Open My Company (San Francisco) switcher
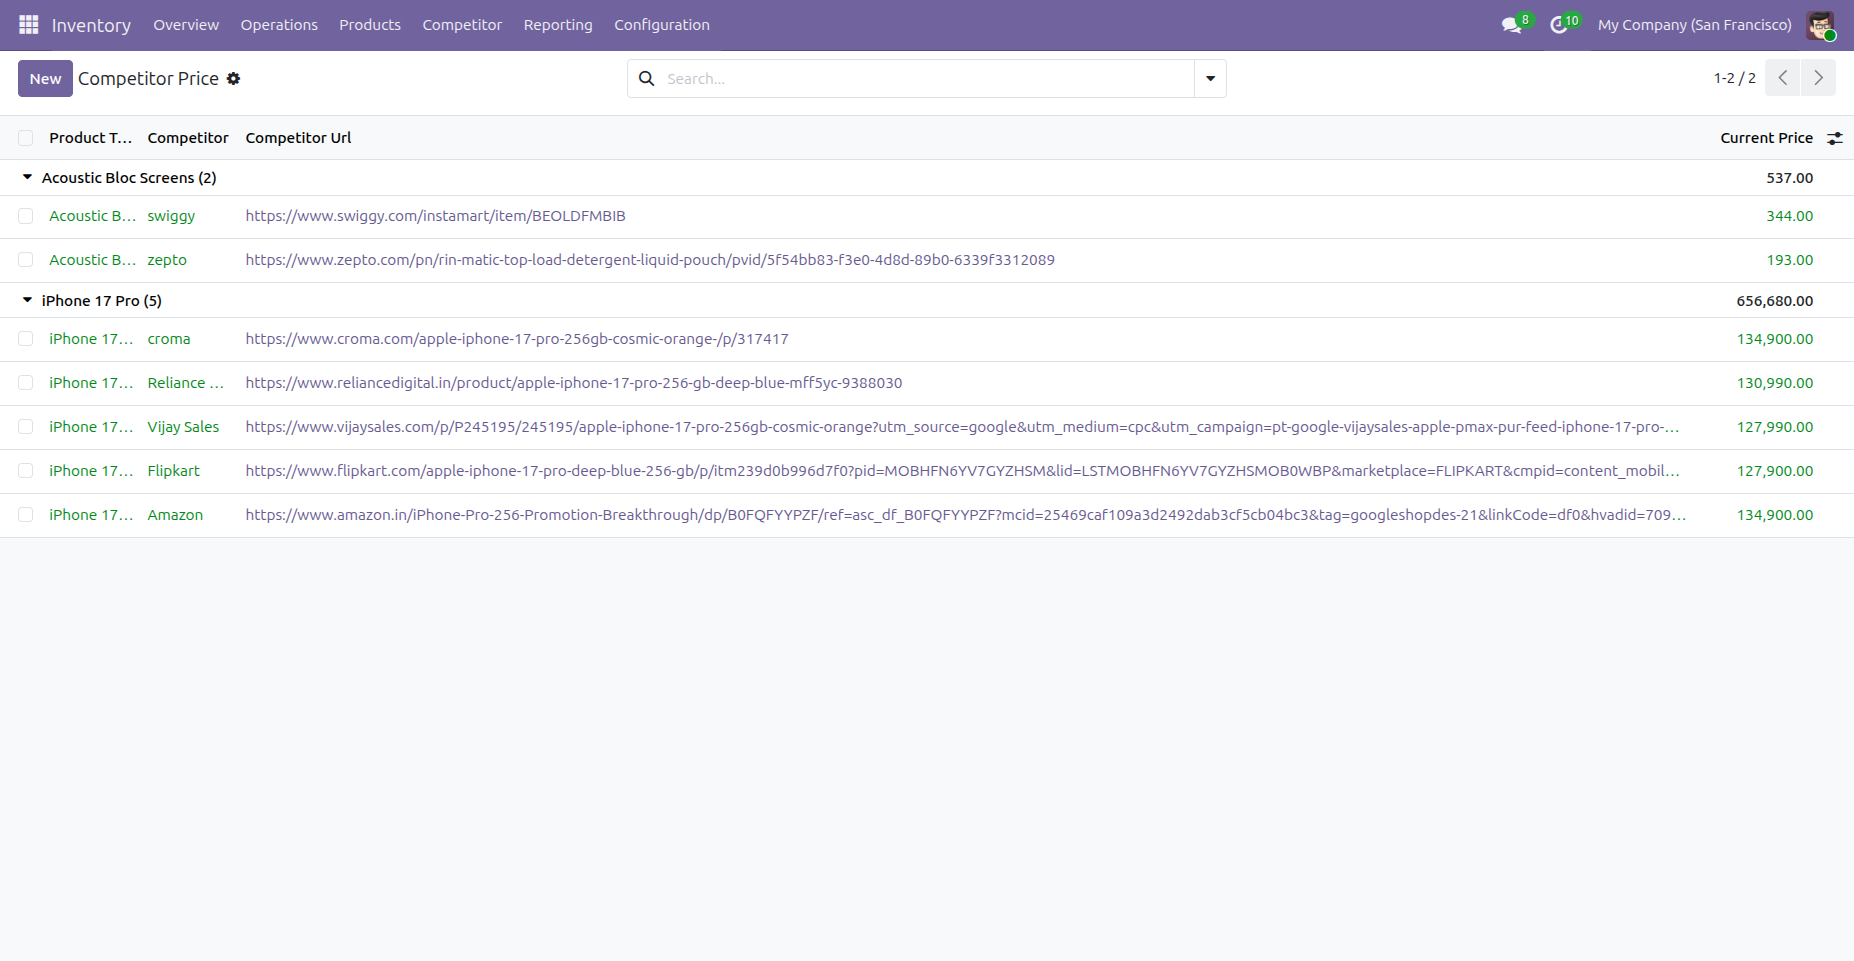Viewport: 1854px width, 961px height. pyautogui.click(x=1694, y=25)
